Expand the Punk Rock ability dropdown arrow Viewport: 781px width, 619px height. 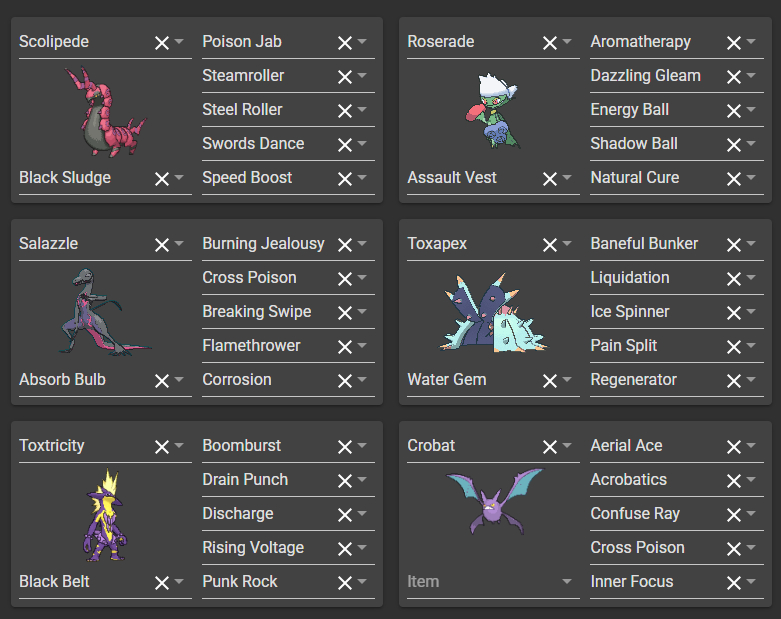(362, 582)
